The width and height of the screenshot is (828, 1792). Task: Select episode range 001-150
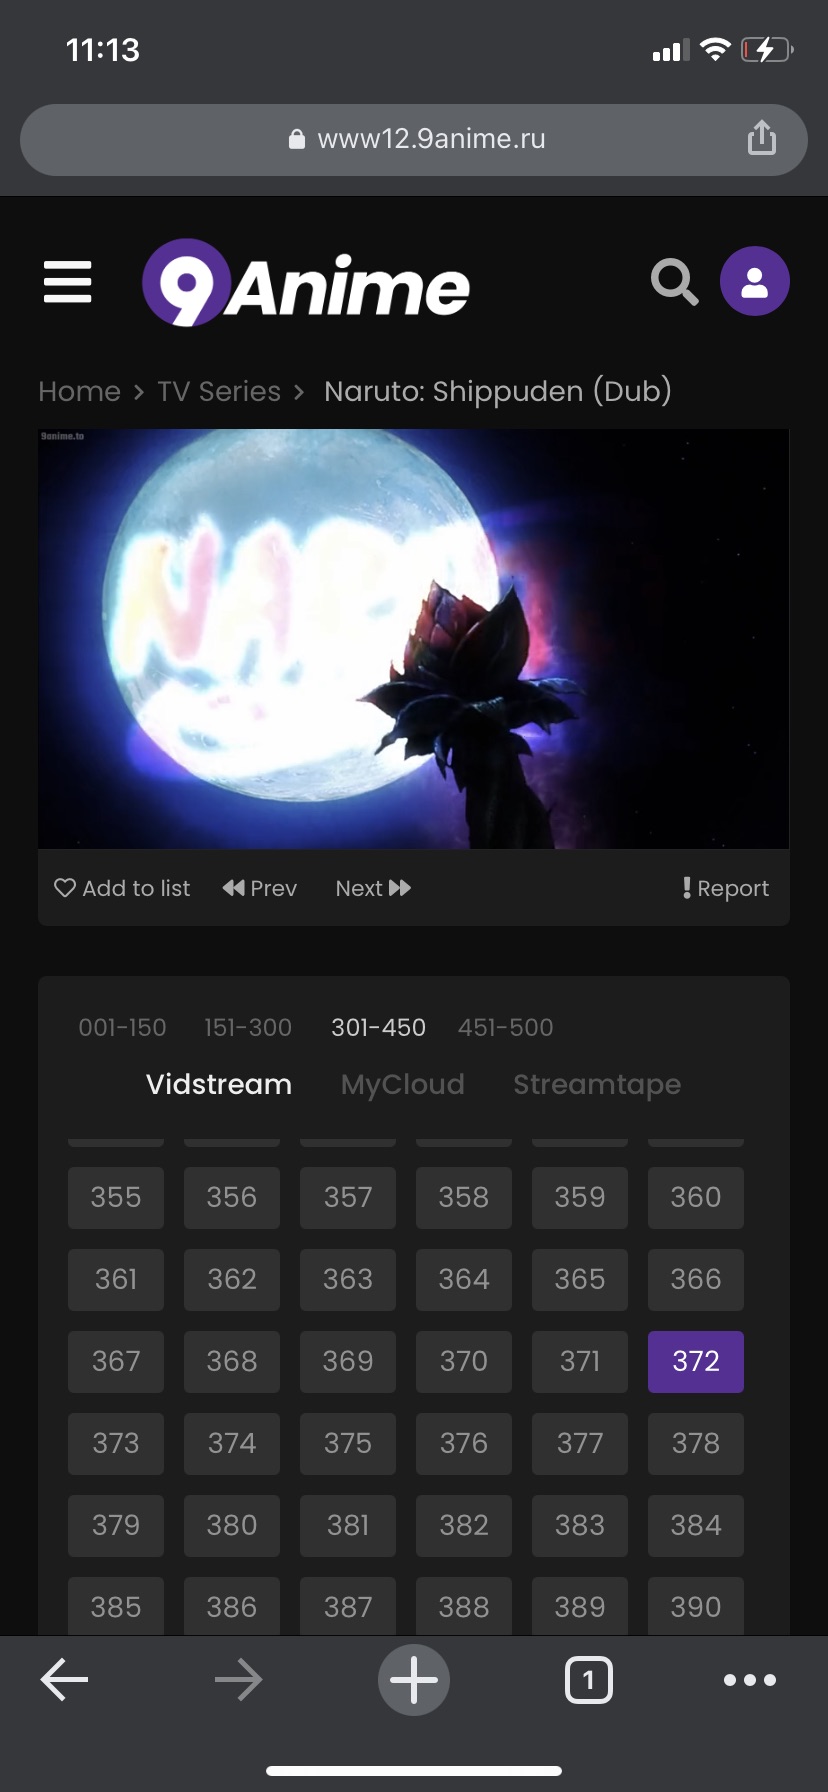tap(122, 1027)
